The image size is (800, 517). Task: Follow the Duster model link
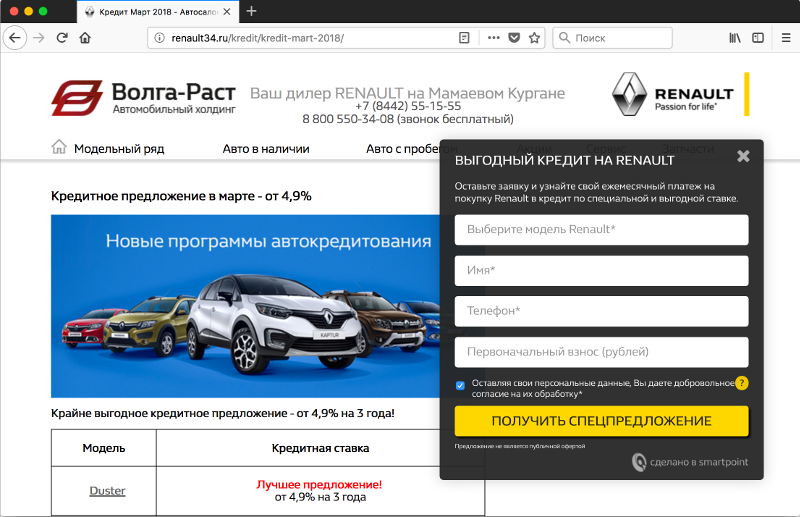click(x=107, y=491)
